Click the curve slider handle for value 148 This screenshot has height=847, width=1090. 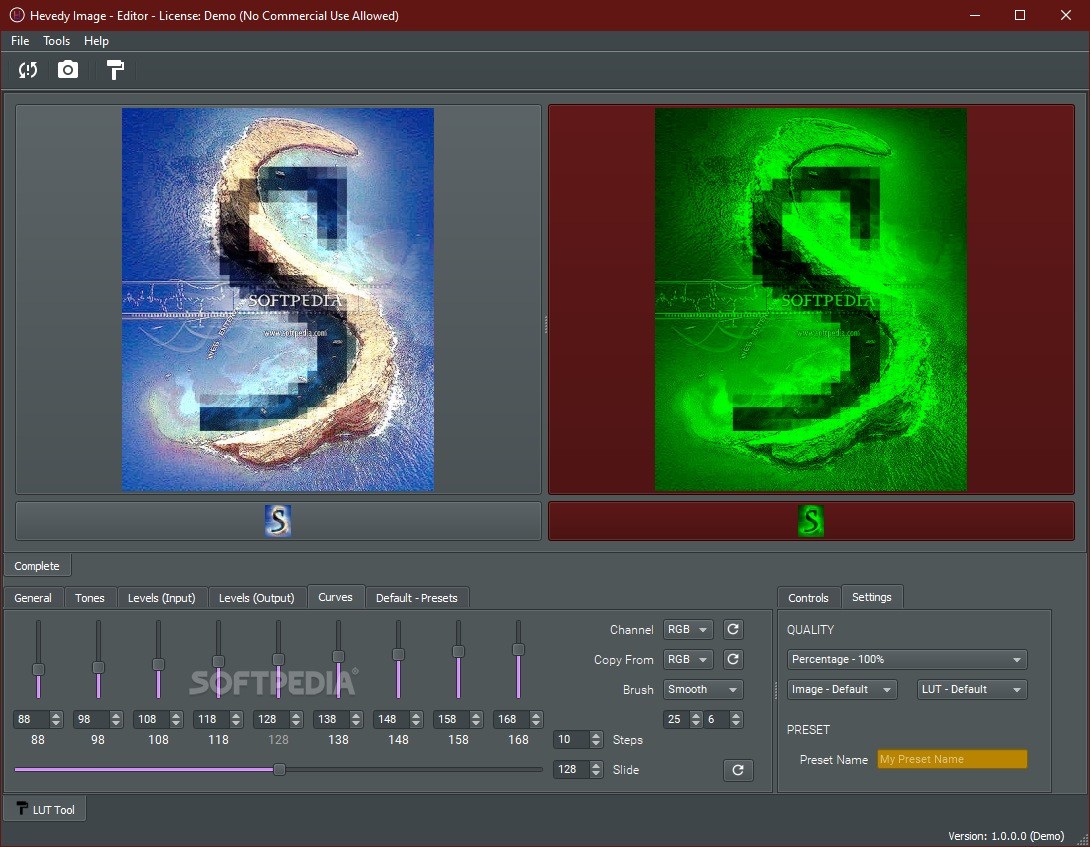398,654
